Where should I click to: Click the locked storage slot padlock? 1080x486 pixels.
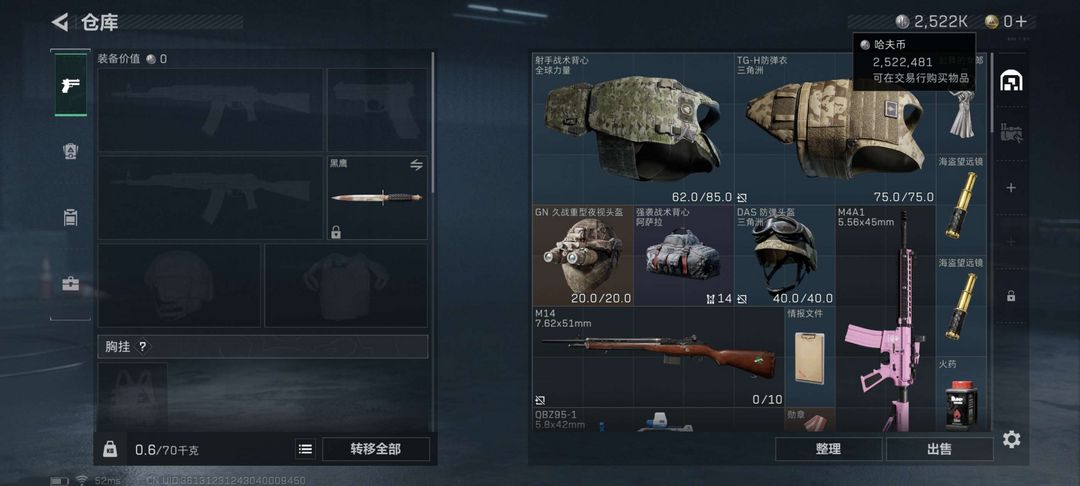[x=1011, y=296]
